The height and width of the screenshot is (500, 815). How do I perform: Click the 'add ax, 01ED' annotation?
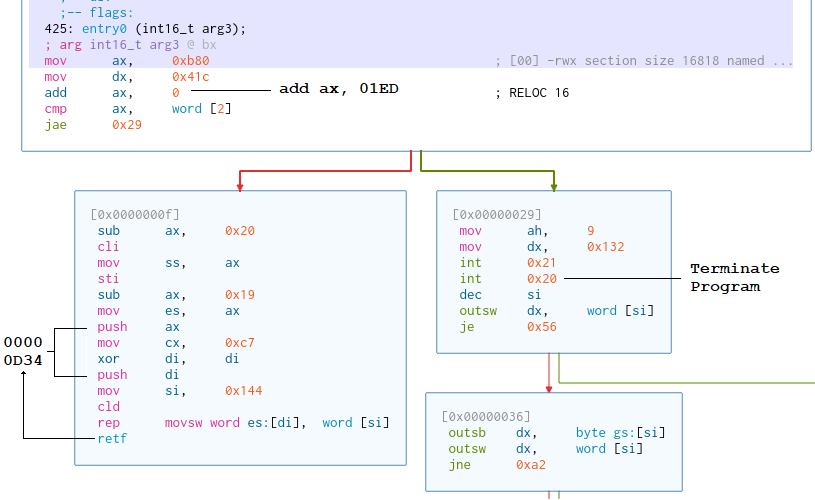click(x=338, y=89)
